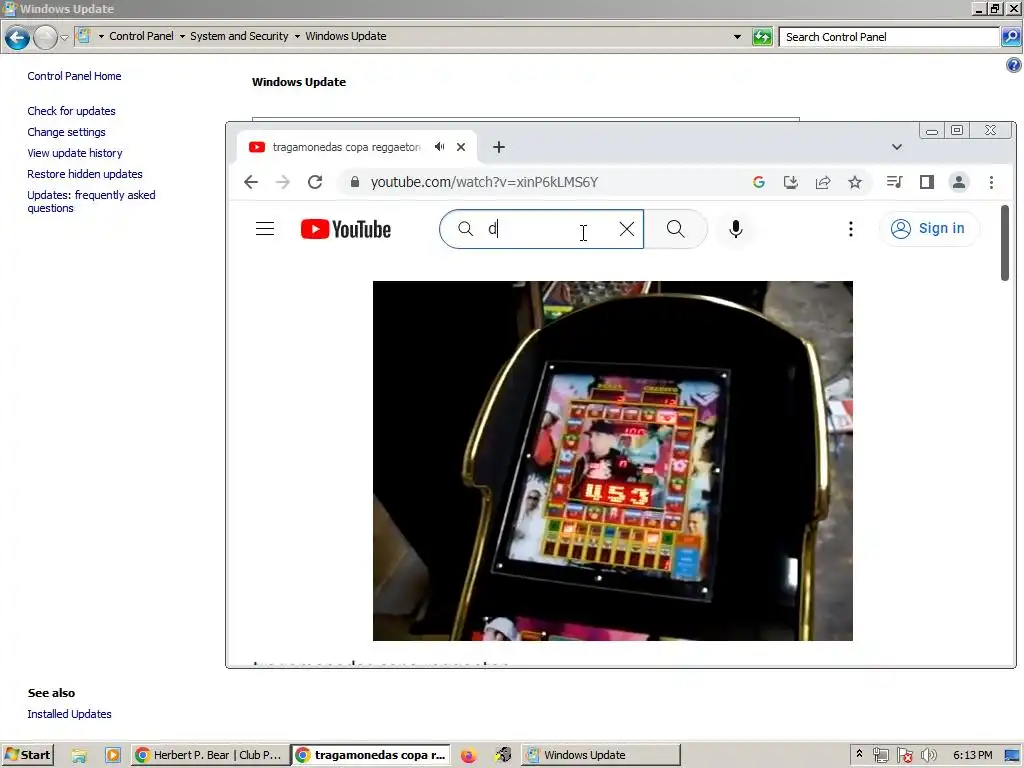View update history
The image size is (1024, 768).
(75, 153)
